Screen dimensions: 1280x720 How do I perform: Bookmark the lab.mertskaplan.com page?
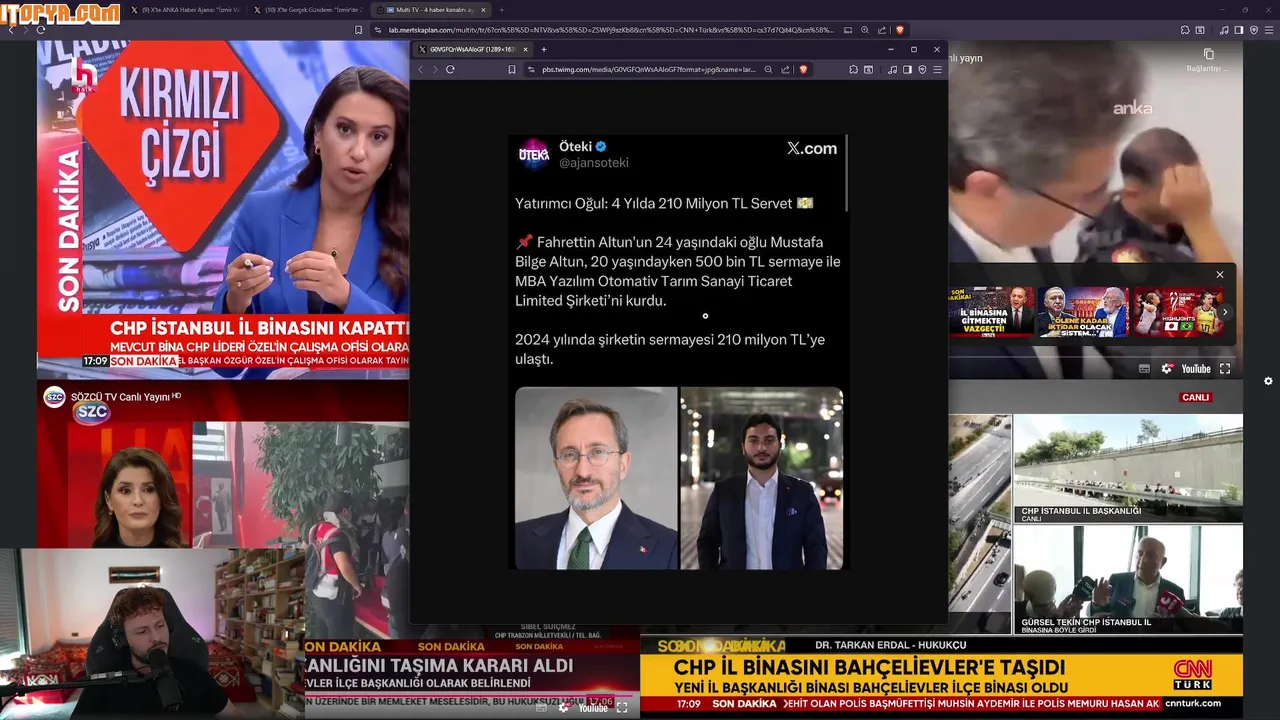(x=359, y=30)
